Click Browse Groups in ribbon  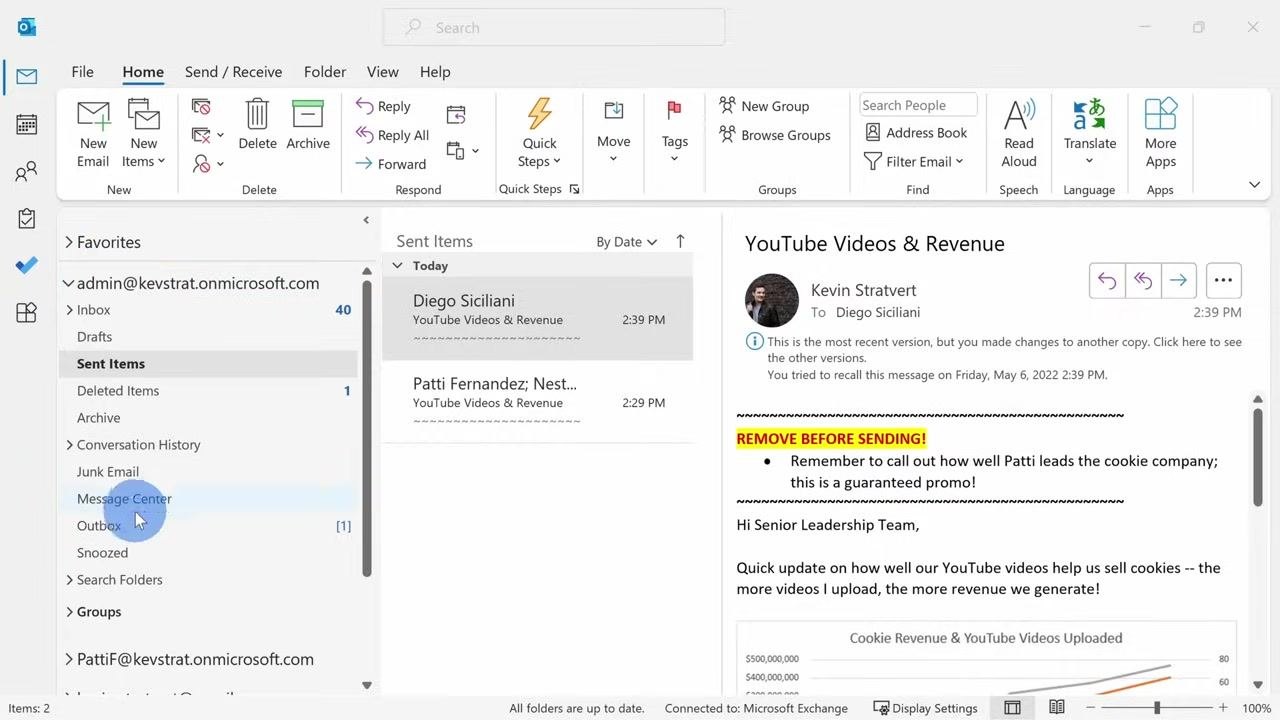tap(775, 135)
